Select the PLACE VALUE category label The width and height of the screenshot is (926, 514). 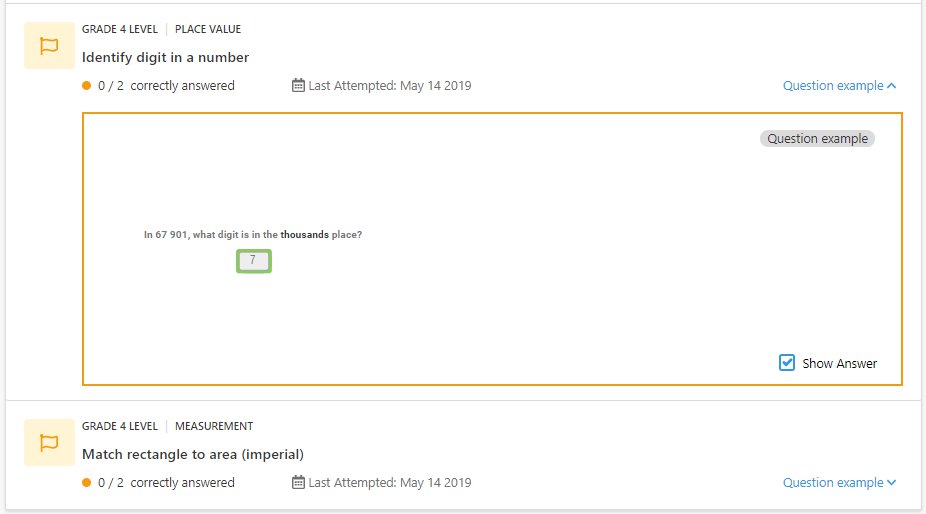[208, 29]
